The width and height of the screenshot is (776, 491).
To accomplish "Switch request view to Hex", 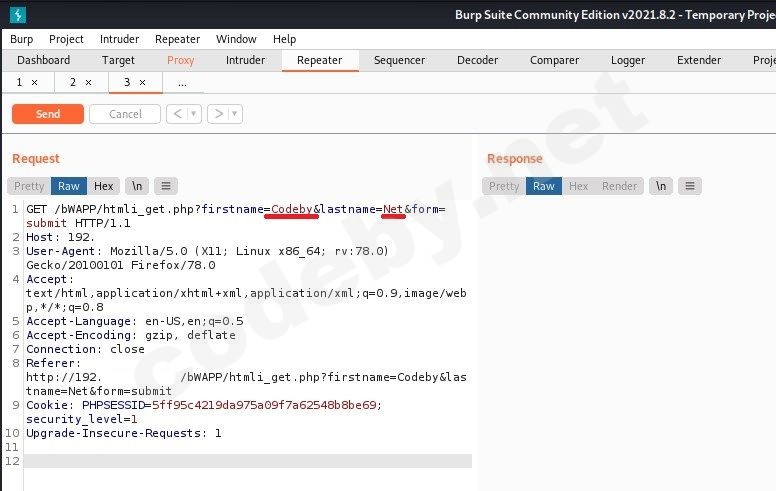I will click(103, 186).
